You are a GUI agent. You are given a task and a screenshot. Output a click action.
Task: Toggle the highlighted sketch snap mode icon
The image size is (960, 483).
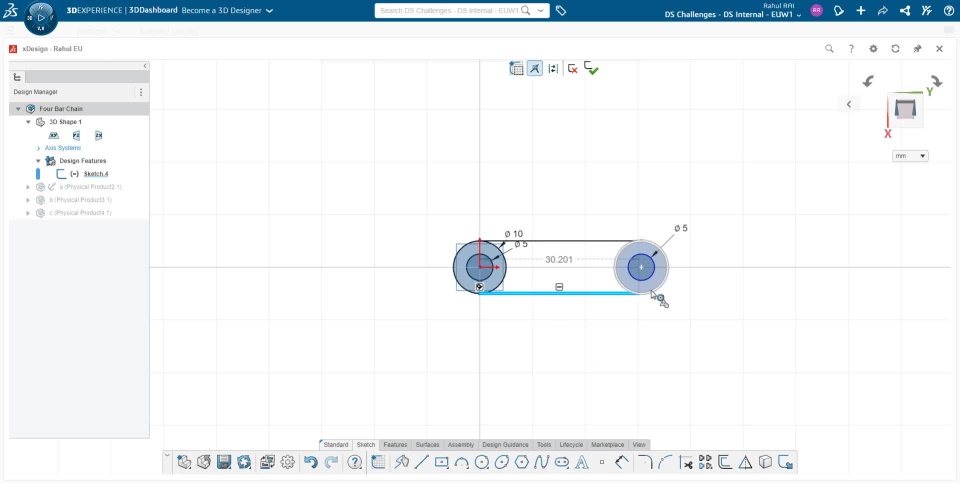point(534,69)
